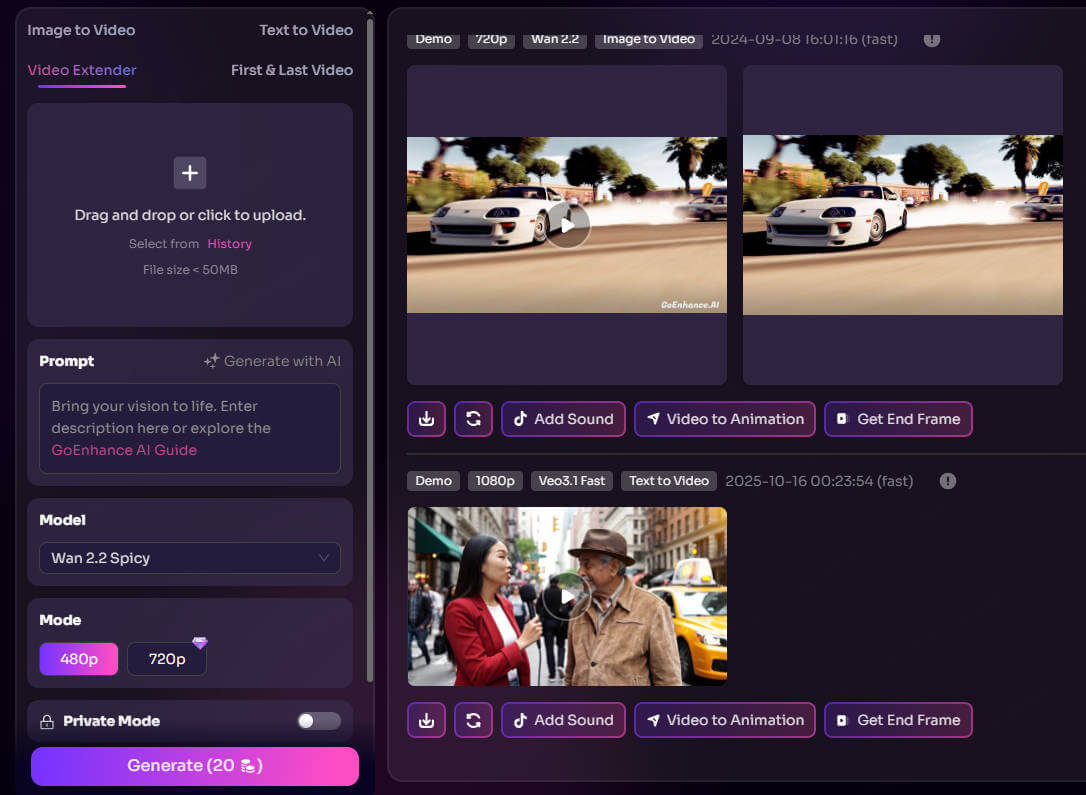Image resolution: width=1086 pixels, height=795 pixels.
Task: Regenerate the white sports car video
Action: (x=473, y=419)
